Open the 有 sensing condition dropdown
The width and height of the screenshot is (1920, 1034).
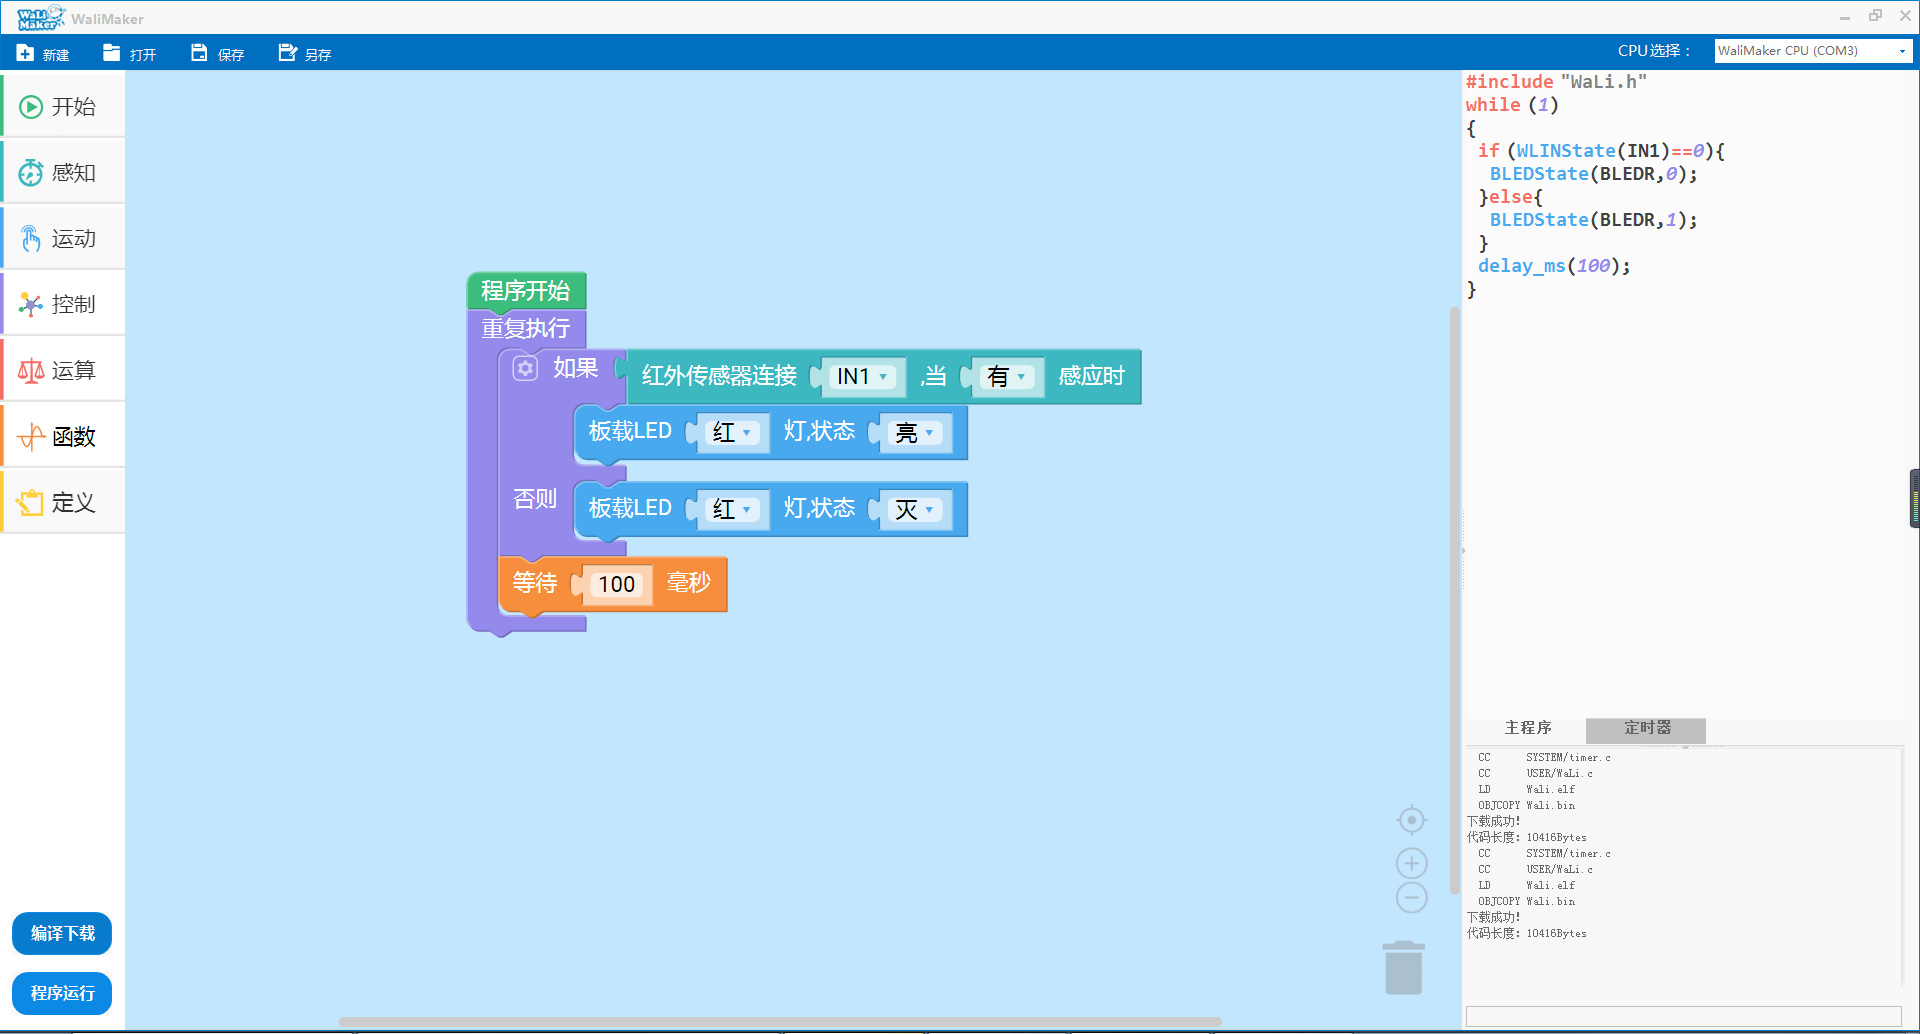tap(1007, 377)
